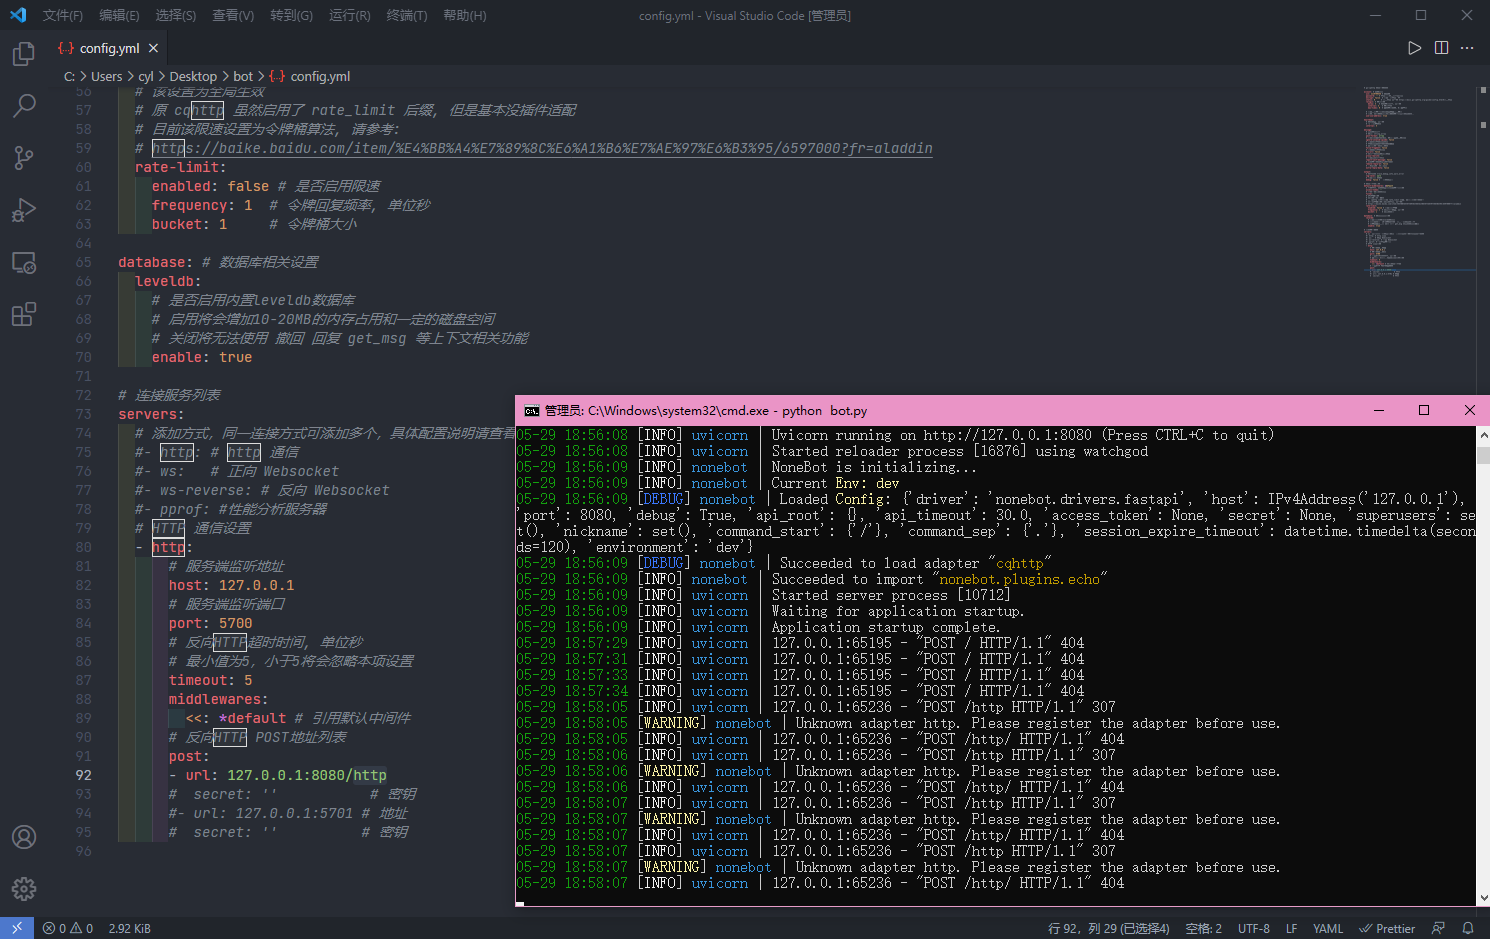Open the Source Control view
The width and height of the screenshot is (1490, 939).
point(24,157)
